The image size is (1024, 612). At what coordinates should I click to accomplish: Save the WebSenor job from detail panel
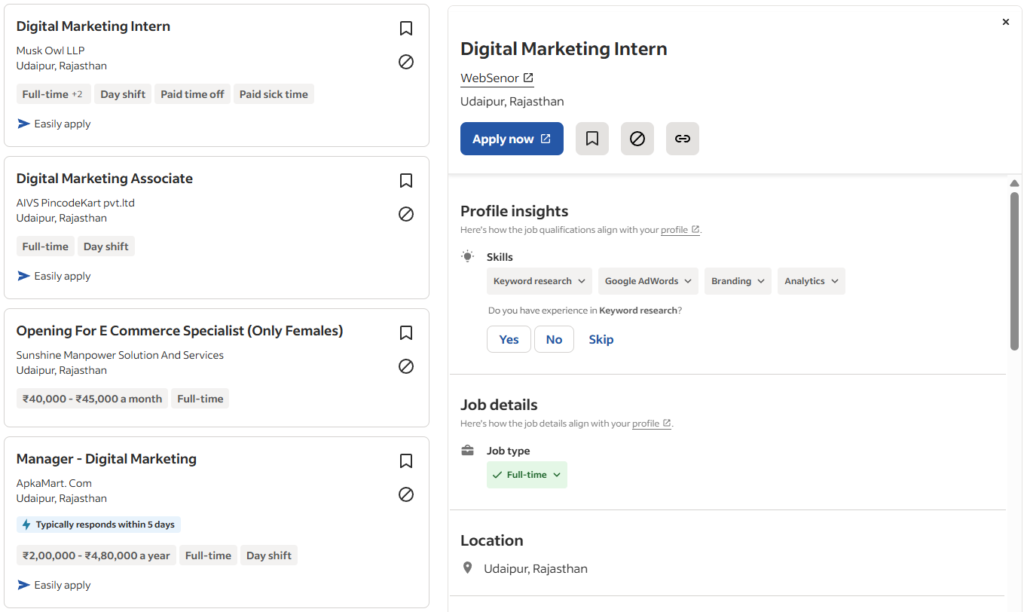pyautogui.click(x=592, y=139)
